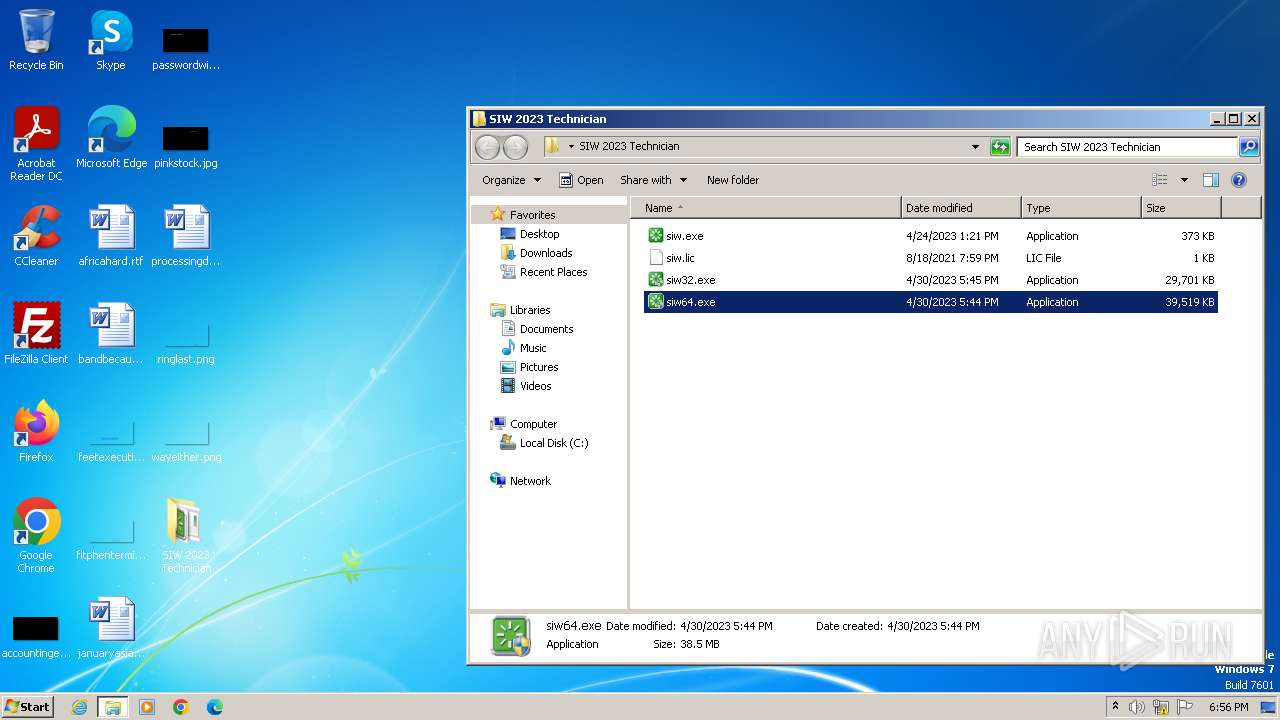Open the Share with dropdown

(654, 180)
